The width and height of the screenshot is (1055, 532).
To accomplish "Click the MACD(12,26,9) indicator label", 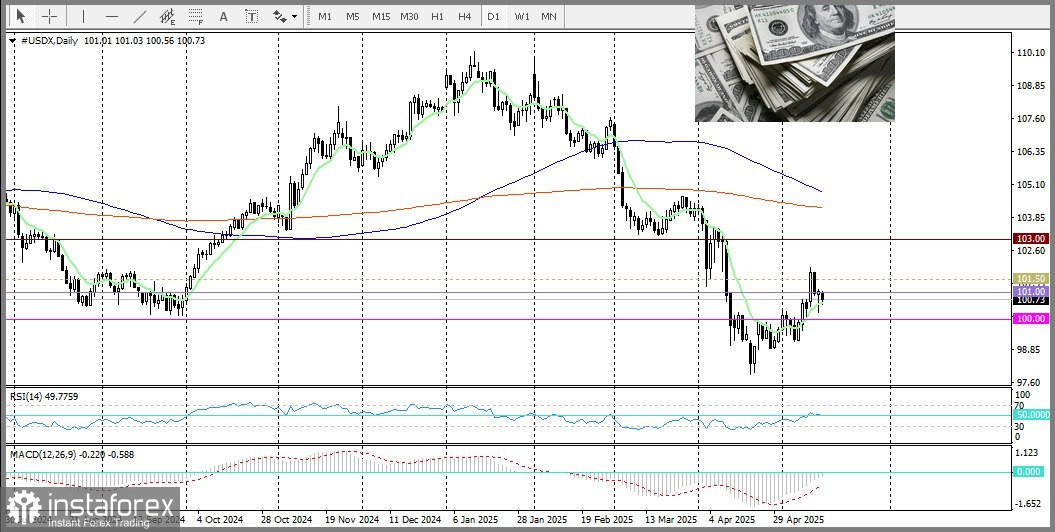I will click(72, 455).
